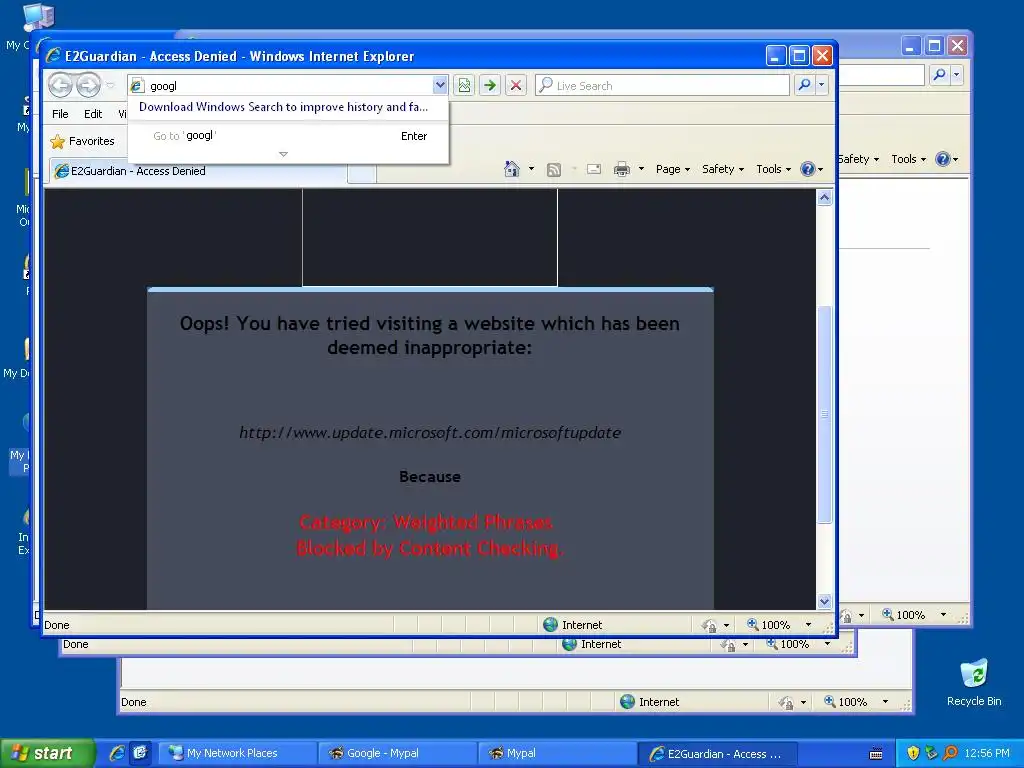This screenshot has width=1024, height=768.
Task: Switch to E2Guardian - Access taskbar button
Action: pos(718,754)
